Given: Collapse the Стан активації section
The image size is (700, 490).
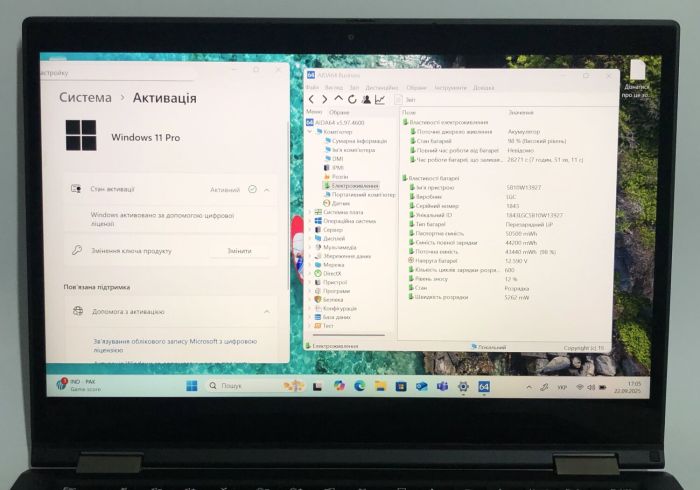Looking at the screenshot, I should 267,189.
